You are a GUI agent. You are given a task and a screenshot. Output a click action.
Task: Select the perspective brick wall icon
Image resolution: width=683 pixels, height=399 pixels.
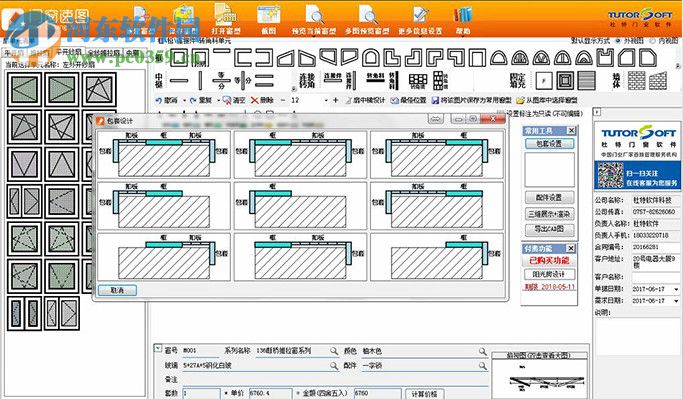click(x=658, y=81)
